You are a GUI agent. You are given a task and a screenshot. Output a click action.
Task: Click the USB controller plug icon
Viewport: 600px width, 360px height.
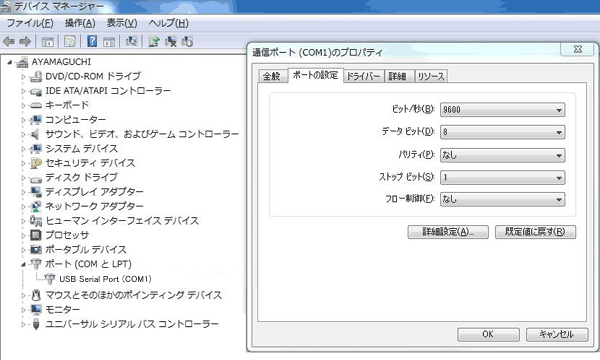36,324
